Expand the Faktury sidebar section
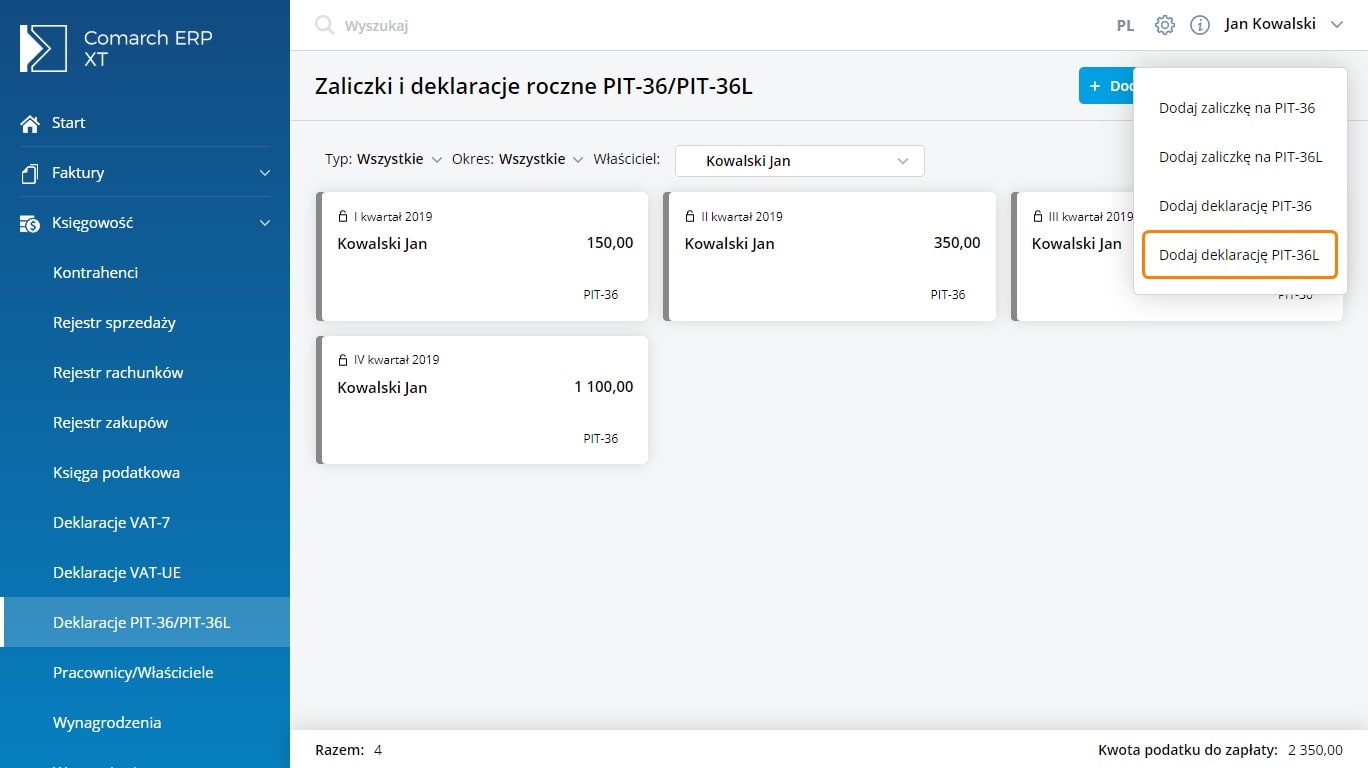 pyautogui.click(x=264, y=173)
